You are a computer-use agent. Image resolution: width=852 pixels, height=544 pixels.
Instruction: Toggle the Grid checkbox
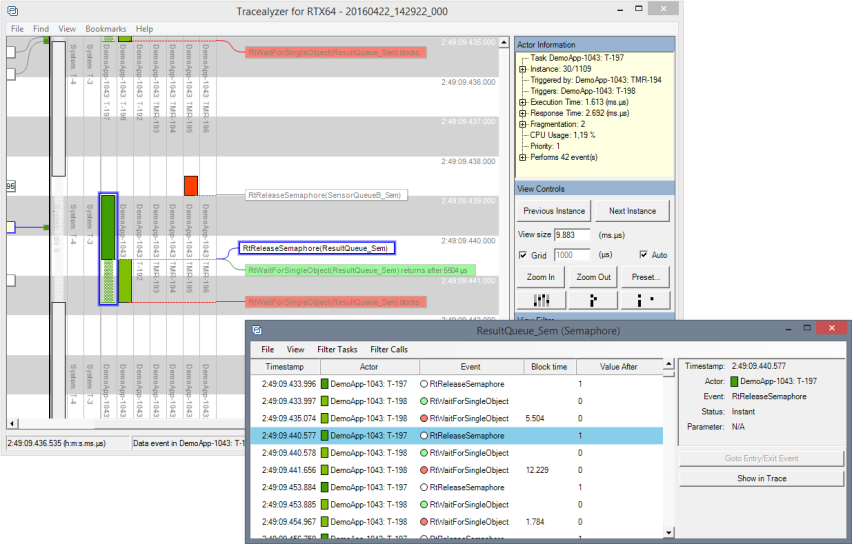point(523,255)
